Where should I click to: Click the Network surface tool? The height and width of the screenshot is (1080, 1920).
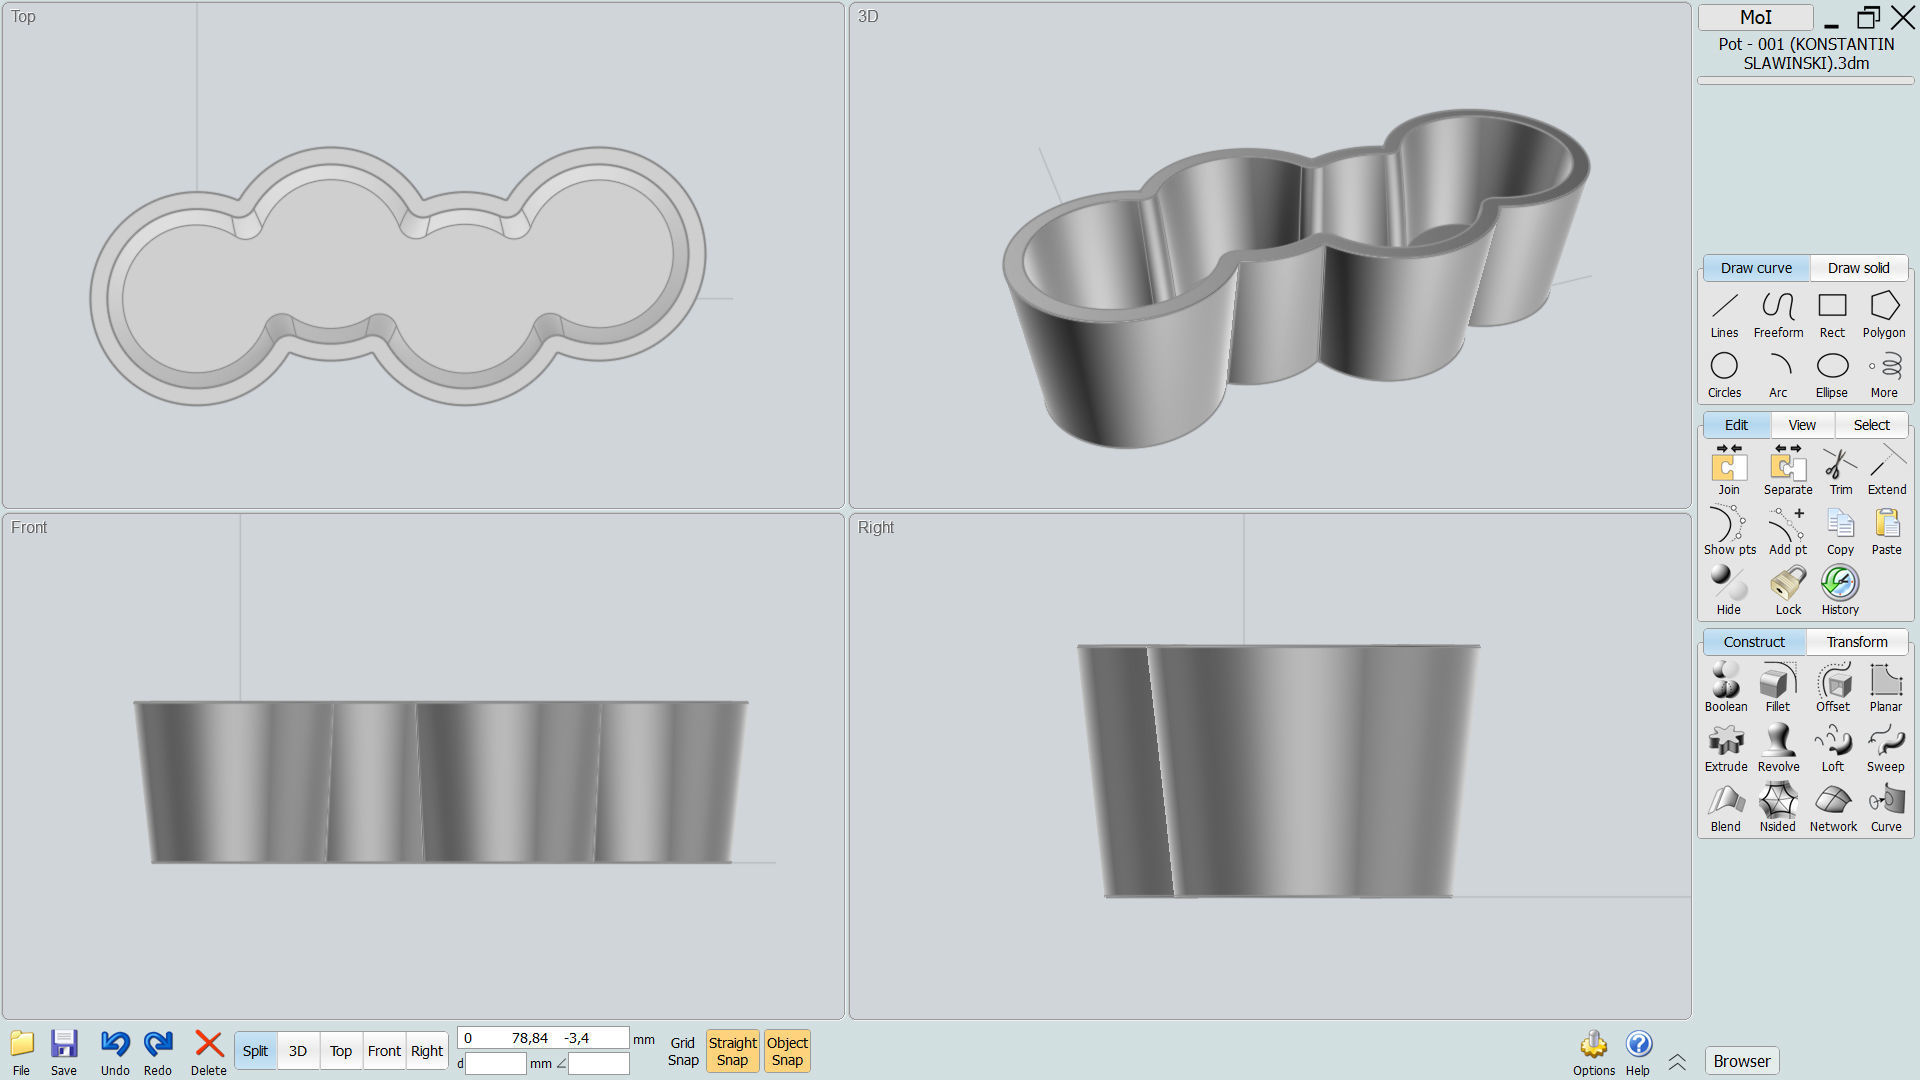pos(1833,808)
